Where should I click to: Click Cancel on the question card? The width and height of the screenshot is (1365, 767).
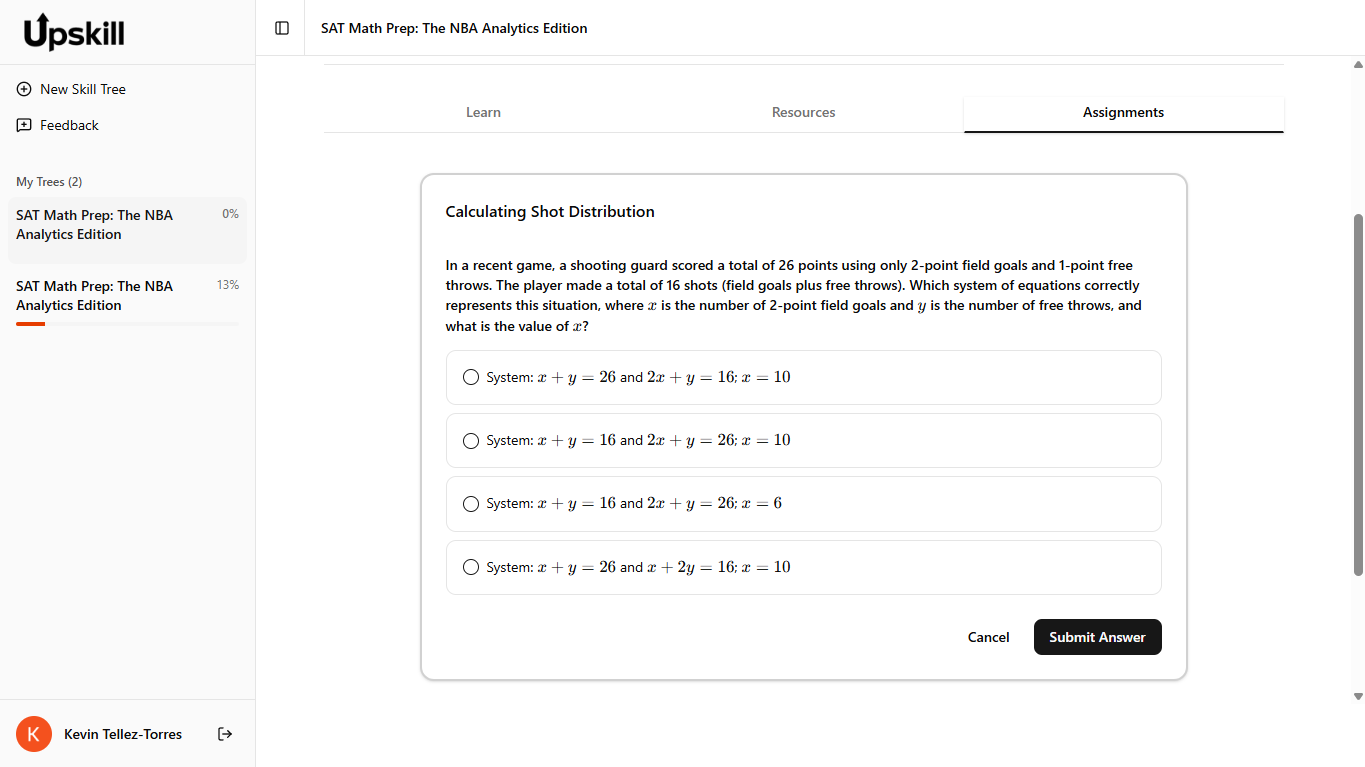988,637
